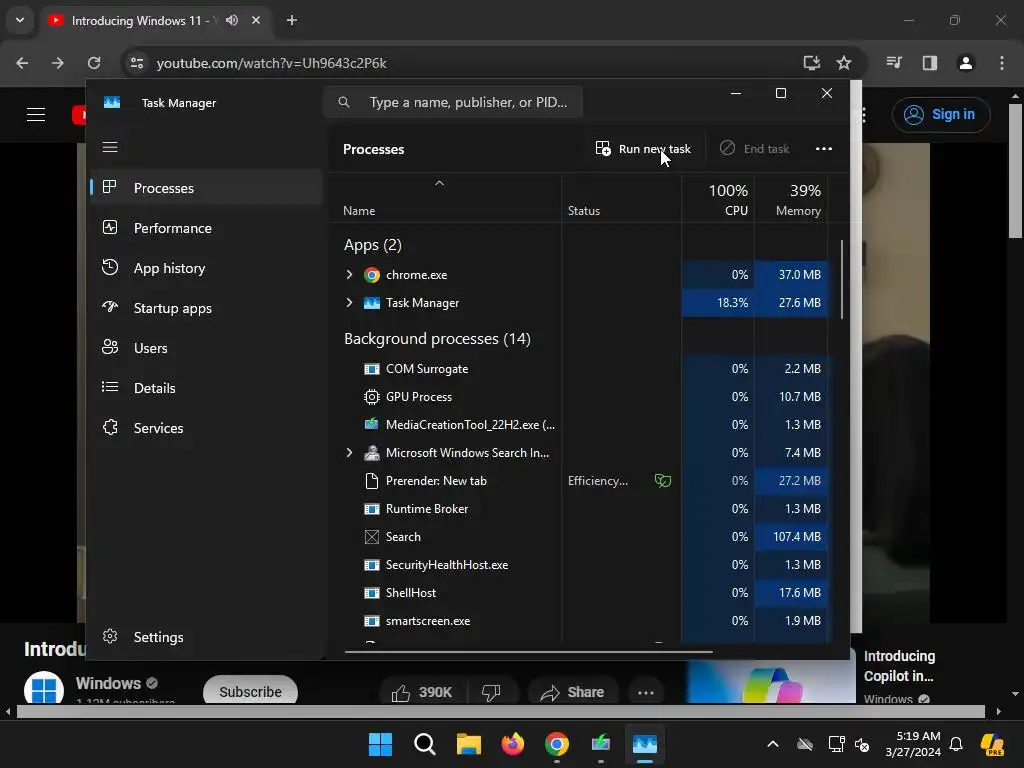The height and width of the screenshot is (768, 1024).
Task: Open Chrome three-dot menu
Action: click(x=1002, y=63)
